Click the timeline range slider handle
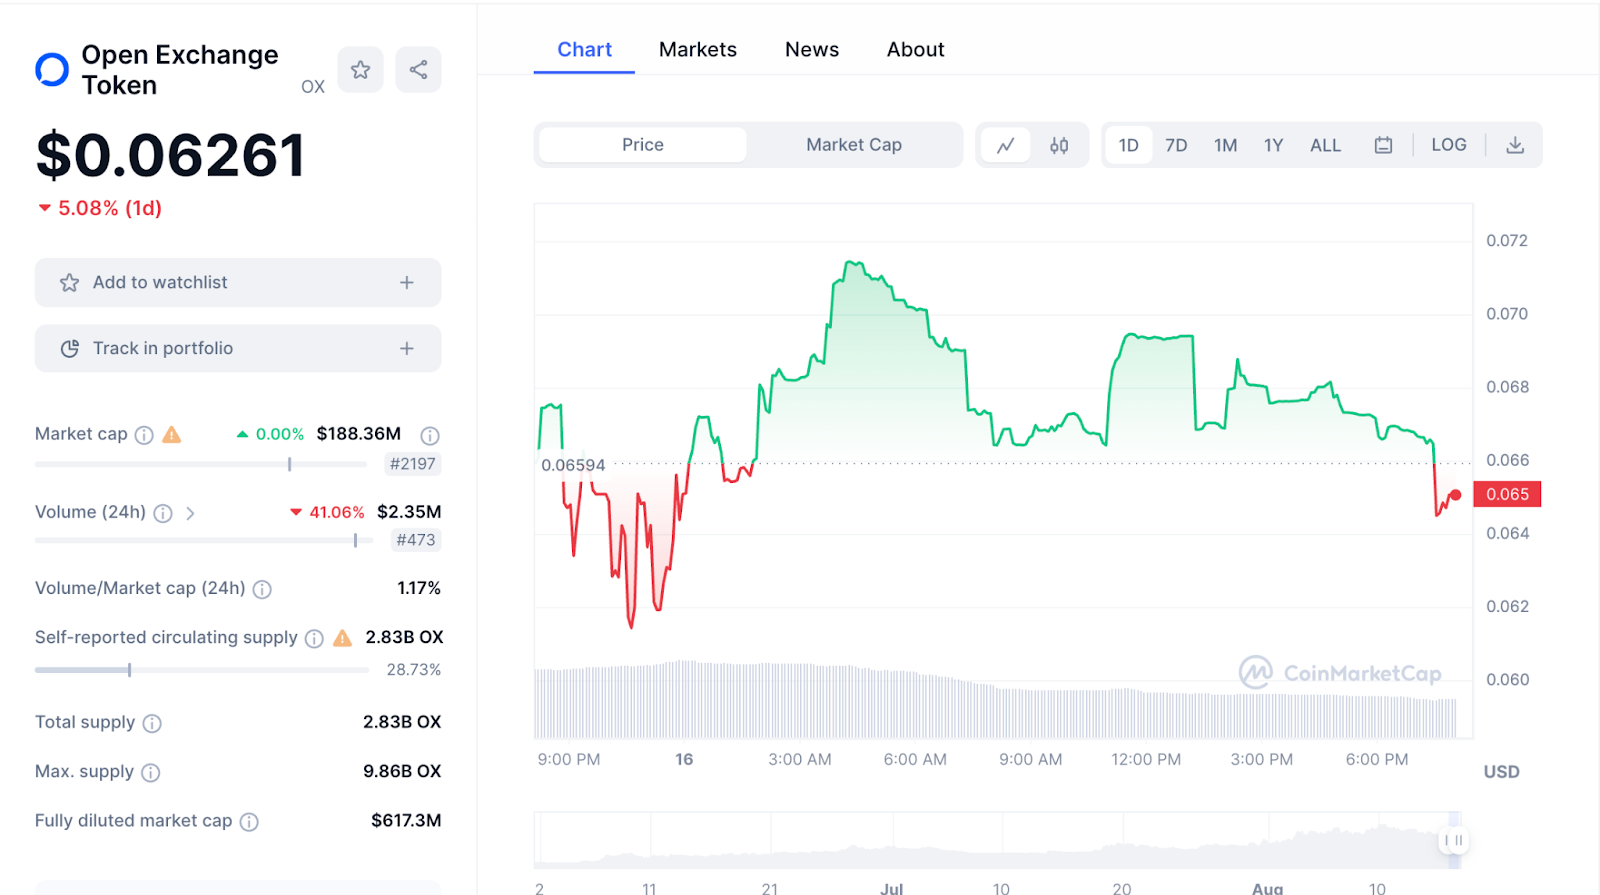The image size is (1600, 895). tap(1452, 840)
